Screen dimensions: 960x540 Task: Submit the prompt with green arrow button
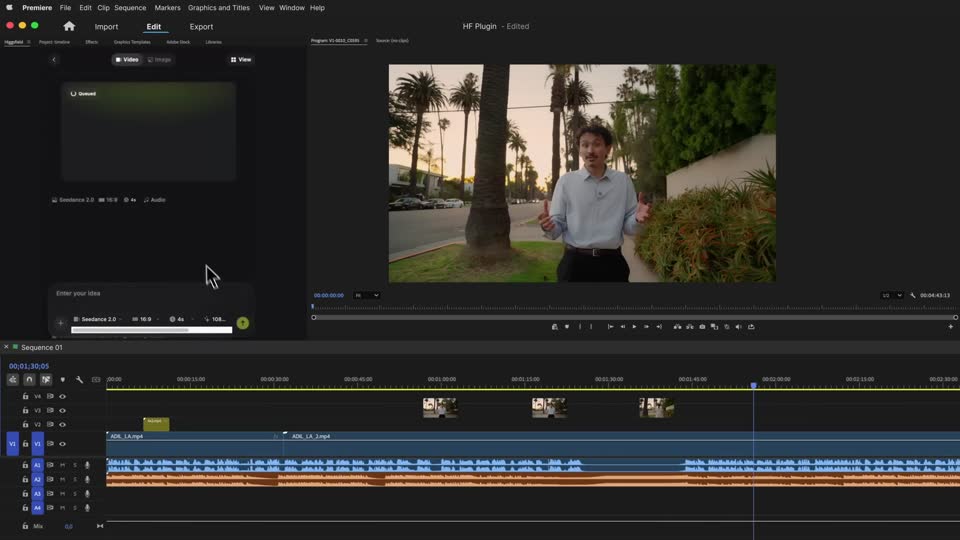click(x=243, y=323)
